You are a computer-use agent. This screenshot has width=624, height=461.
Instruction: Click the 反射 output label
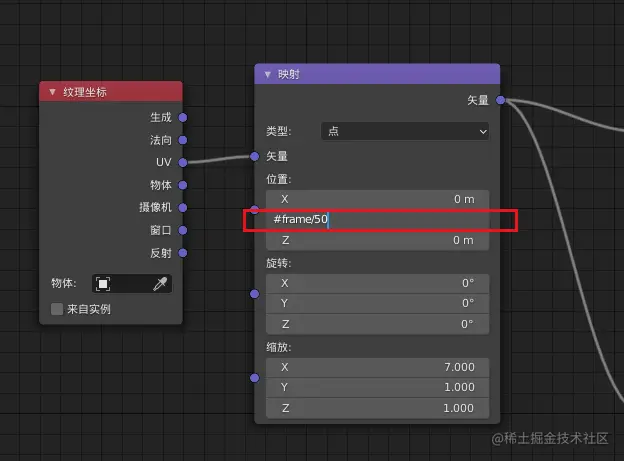tap(161, 253)
